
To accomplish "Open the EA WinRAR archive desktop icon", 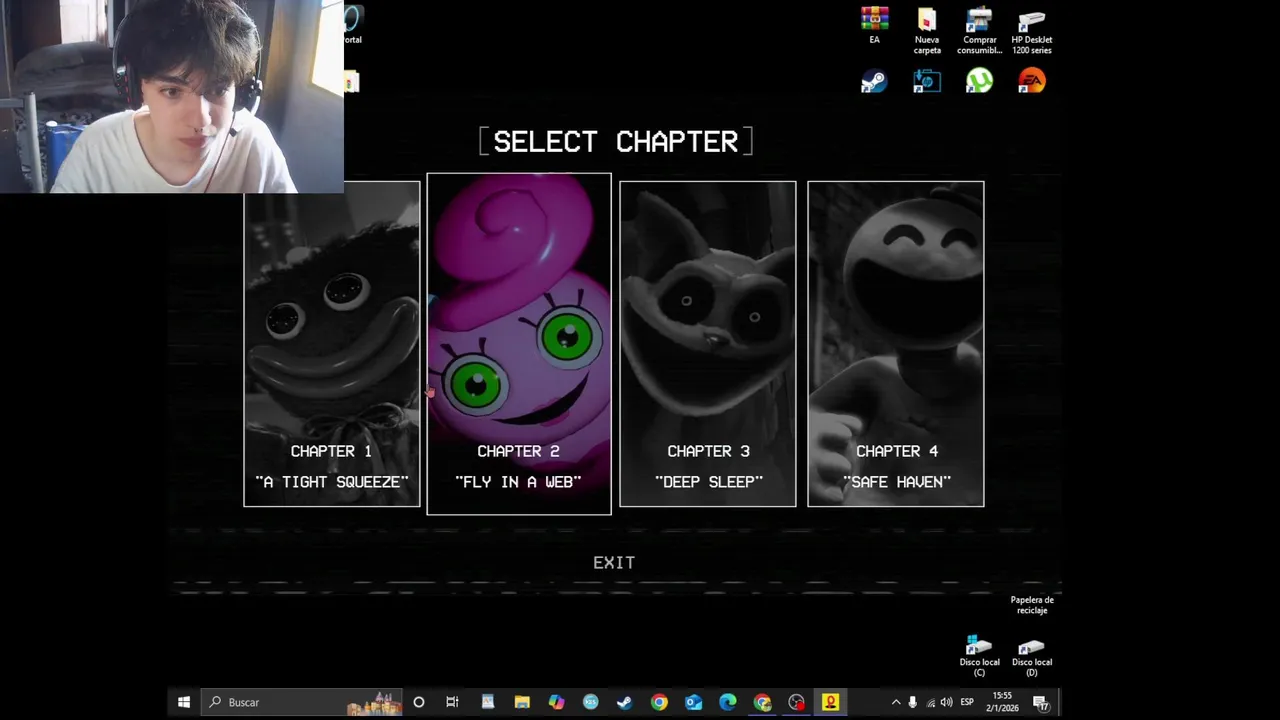I will coord(875,26).
